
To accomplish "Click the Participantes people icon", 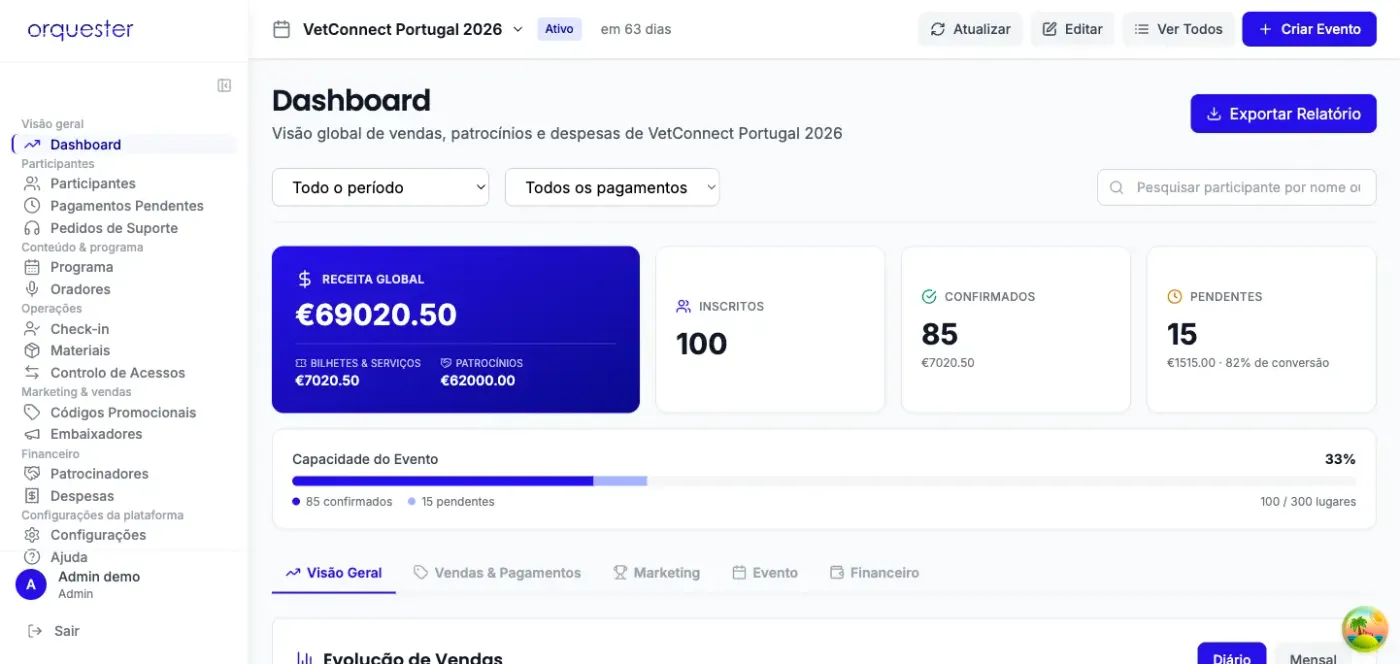I will pos(32,183).
